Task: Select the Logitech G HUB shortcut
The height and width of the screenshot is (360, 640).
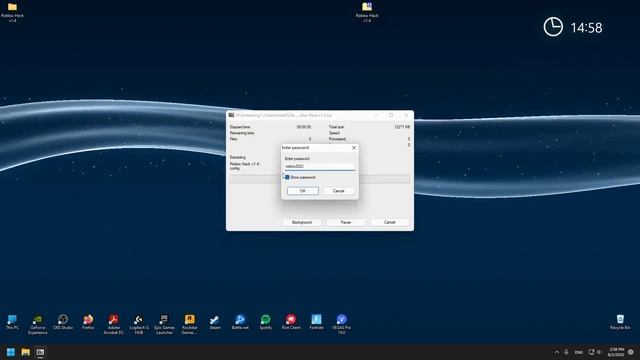Action: pos(139,324)
